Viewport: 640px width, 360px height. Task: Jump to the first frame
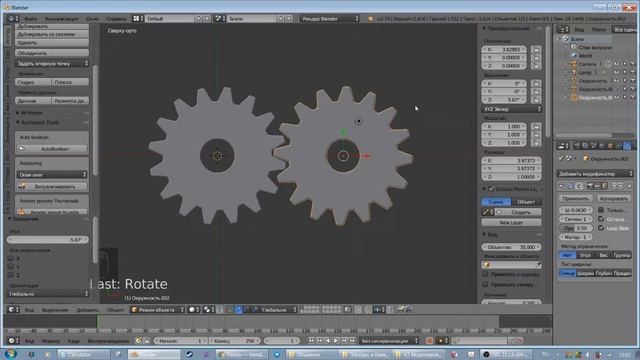pos(311,340)
